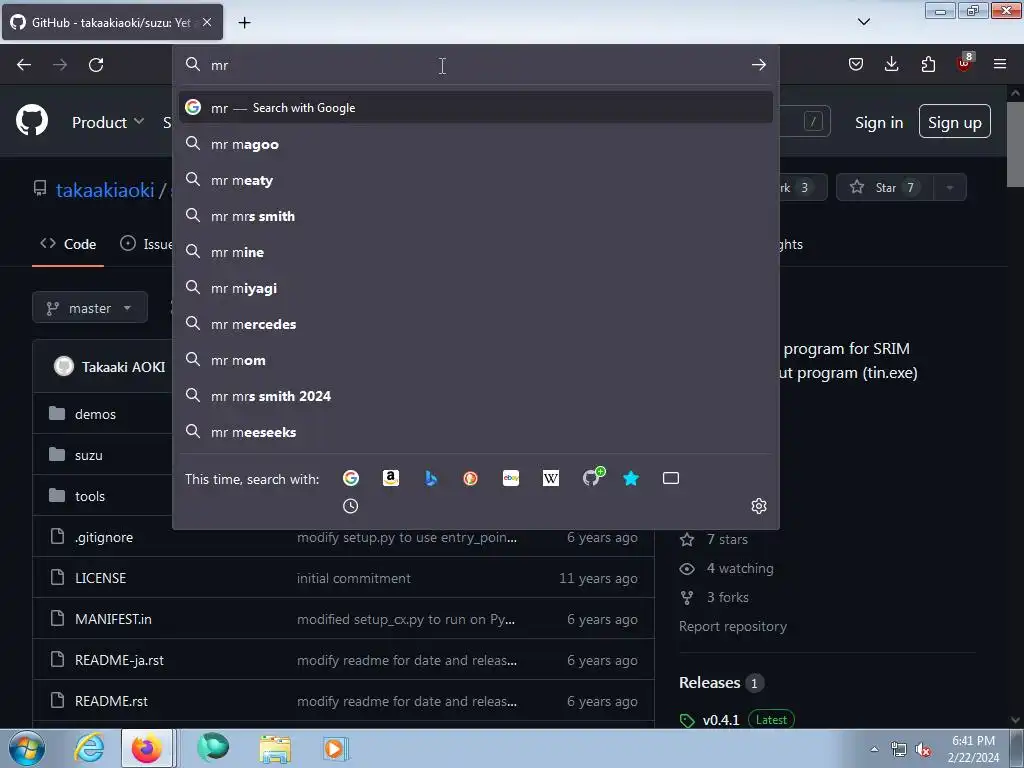Viewport: 1024px width, 768px height.
Task: Expand the Product menu
Action: point(108,122)
